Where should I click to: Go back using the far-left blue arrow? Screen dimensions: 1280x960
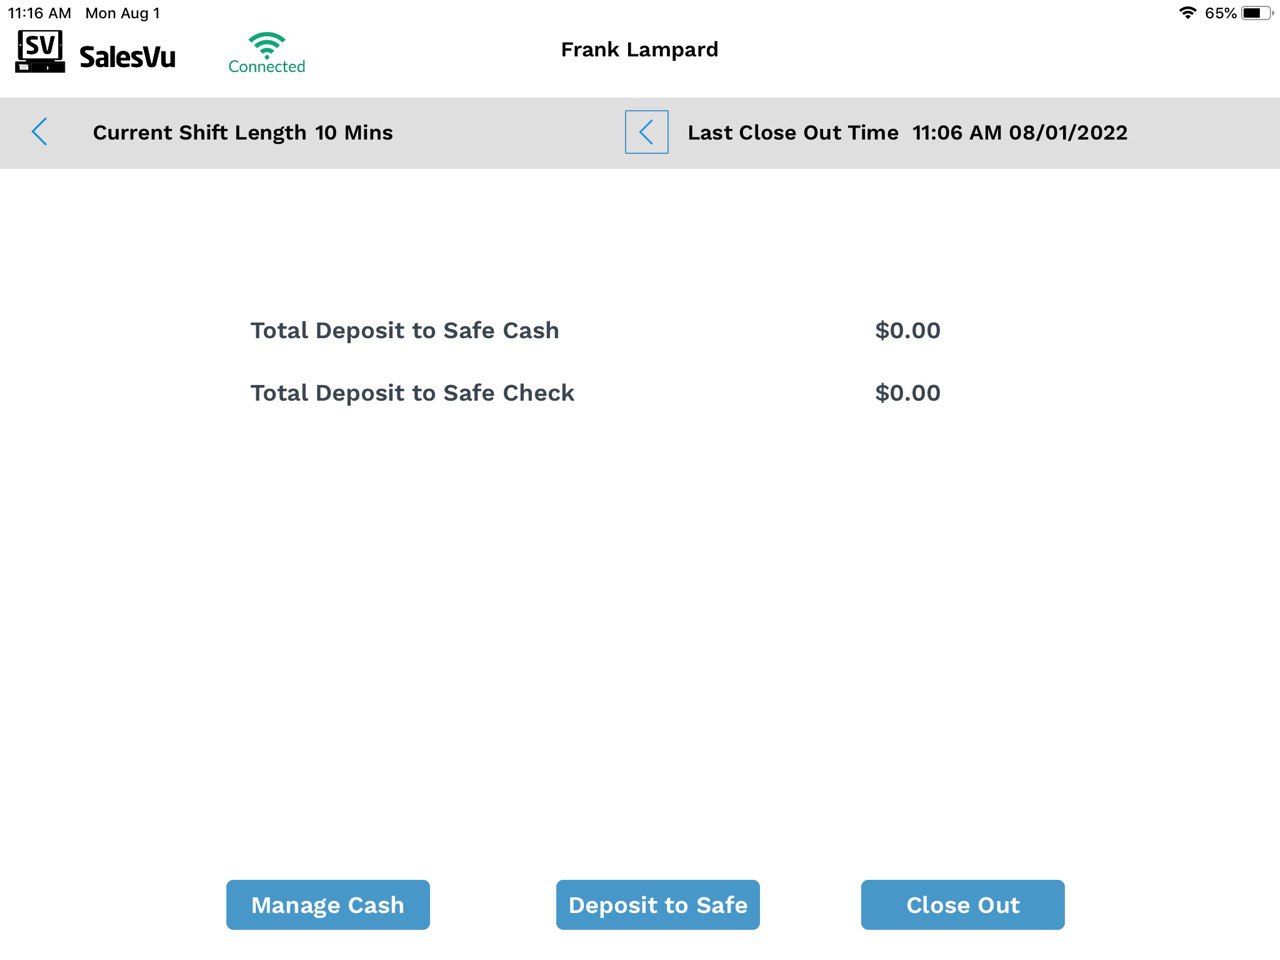(40, 132)
